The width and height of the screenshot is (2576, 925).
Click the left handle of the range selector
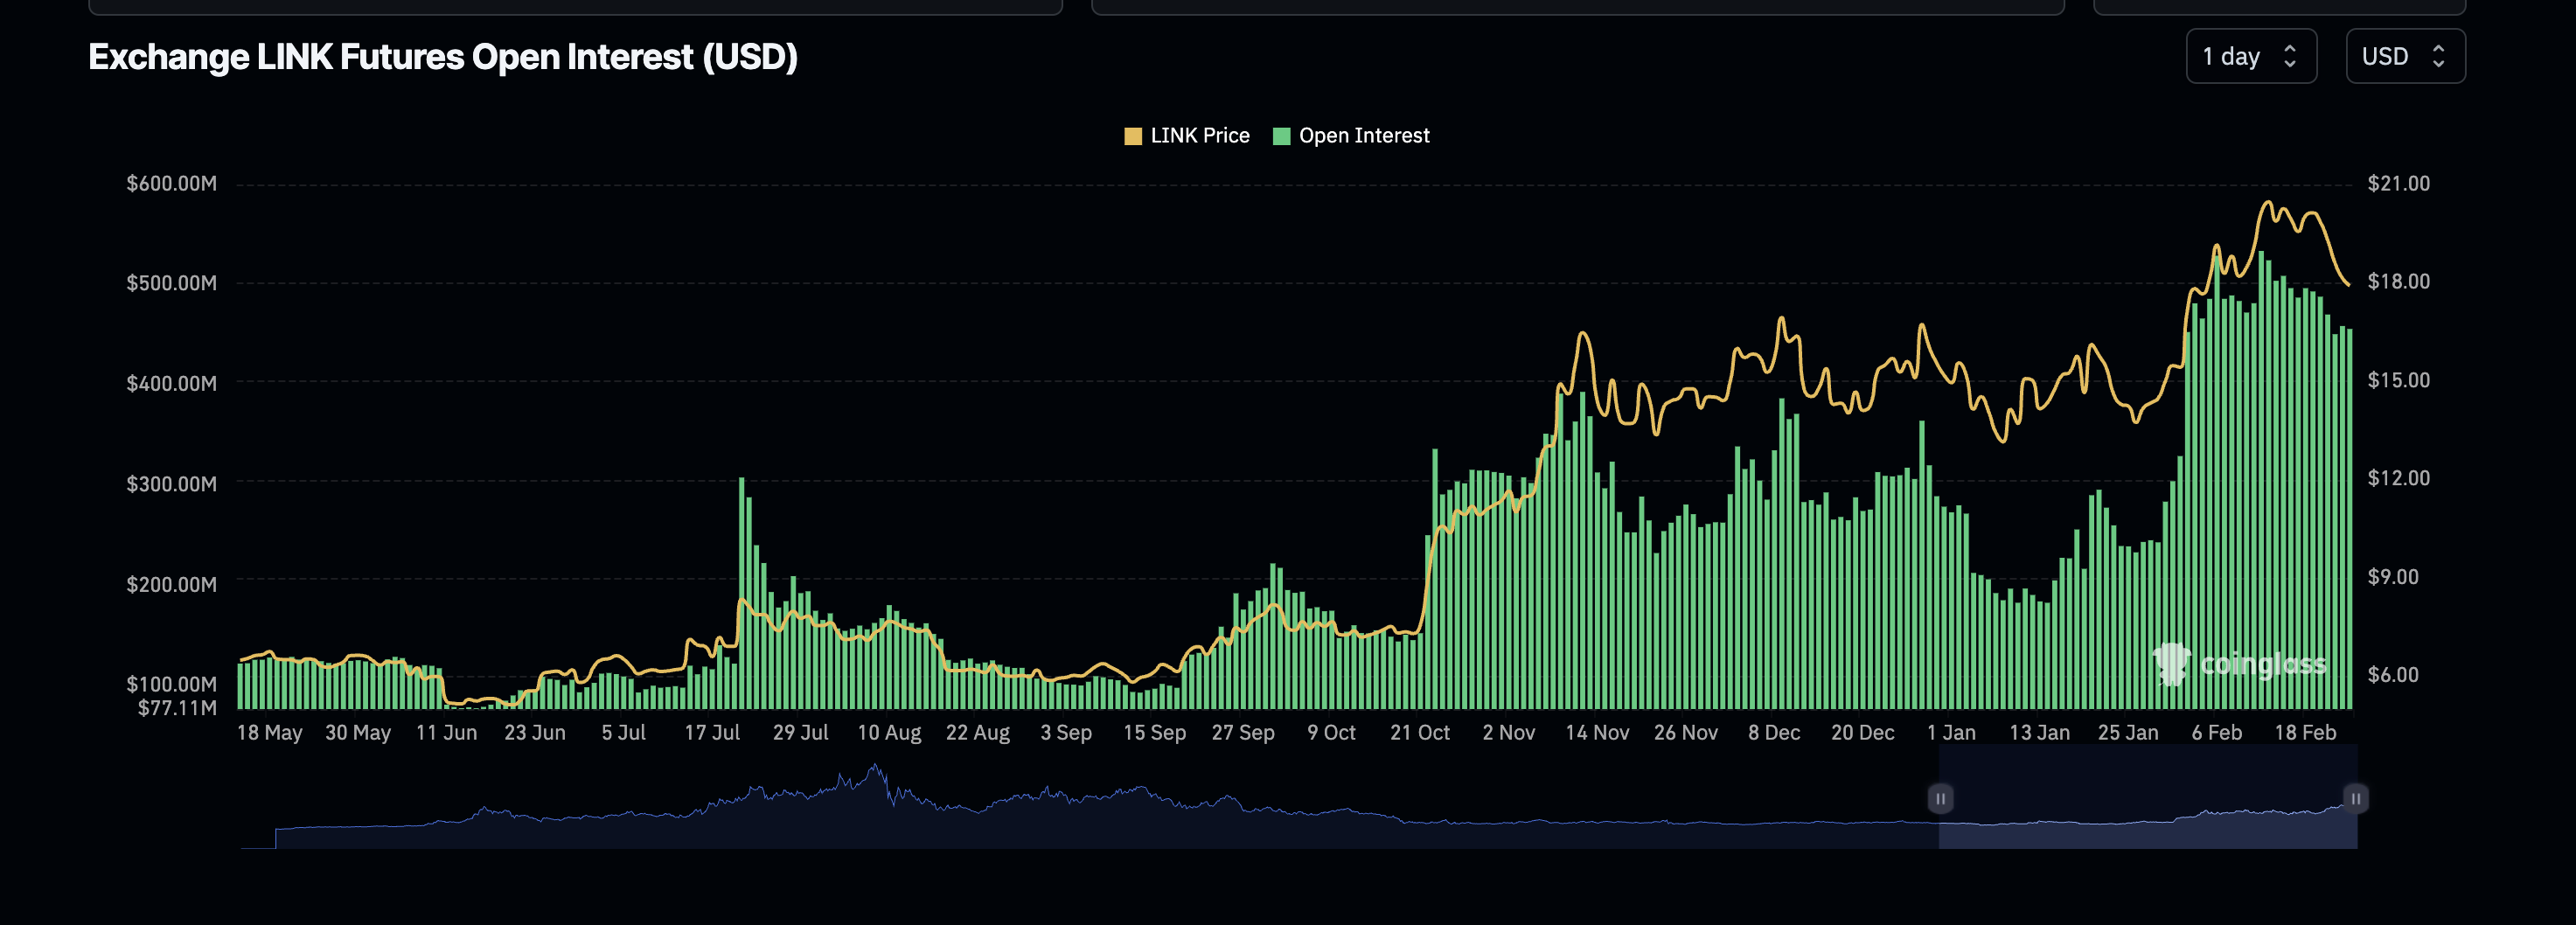1940,798
